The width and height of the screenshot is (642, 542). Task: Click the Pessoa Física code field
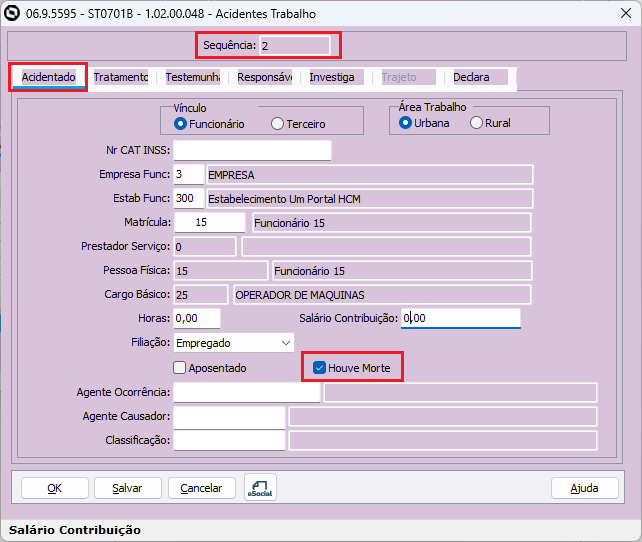pyautogui.click(x=221, y=271)
